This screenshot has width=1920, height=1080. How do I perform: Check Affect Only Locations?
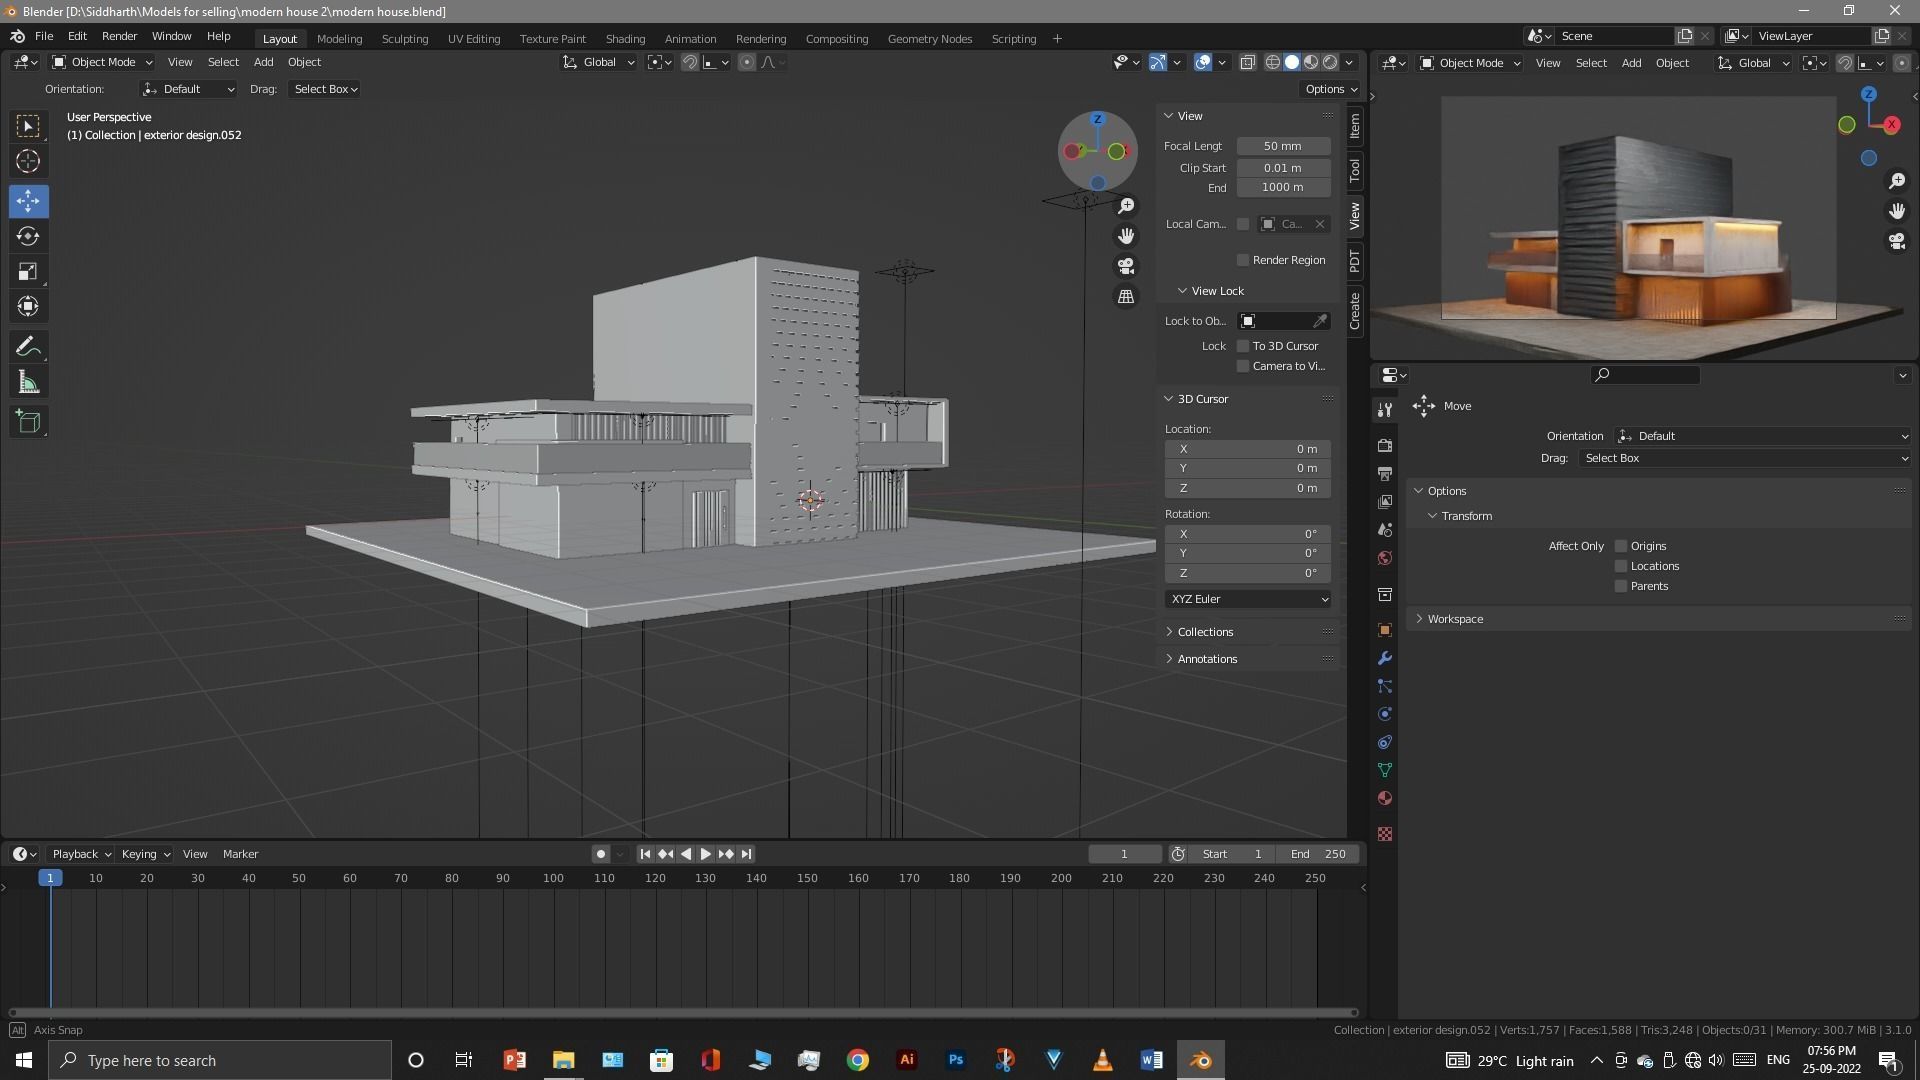point(1621,566)
